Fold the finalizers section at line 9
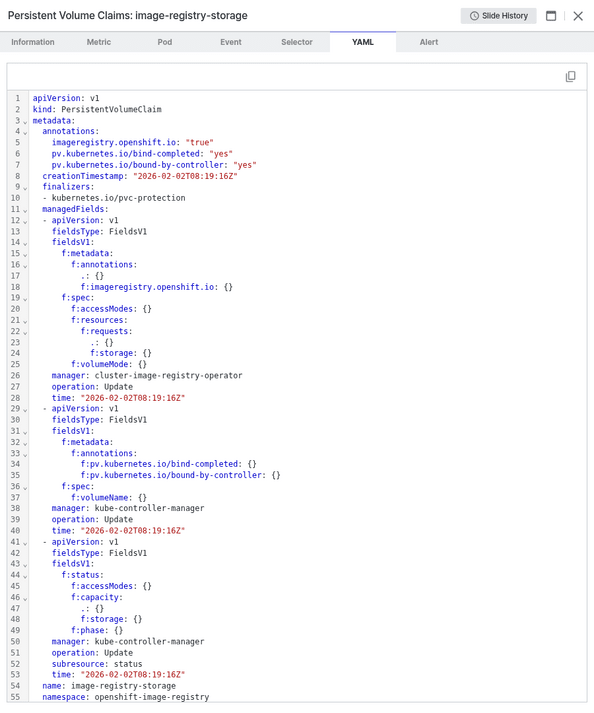The height and width of the screenshot is (713, 594). coord(25,188)
